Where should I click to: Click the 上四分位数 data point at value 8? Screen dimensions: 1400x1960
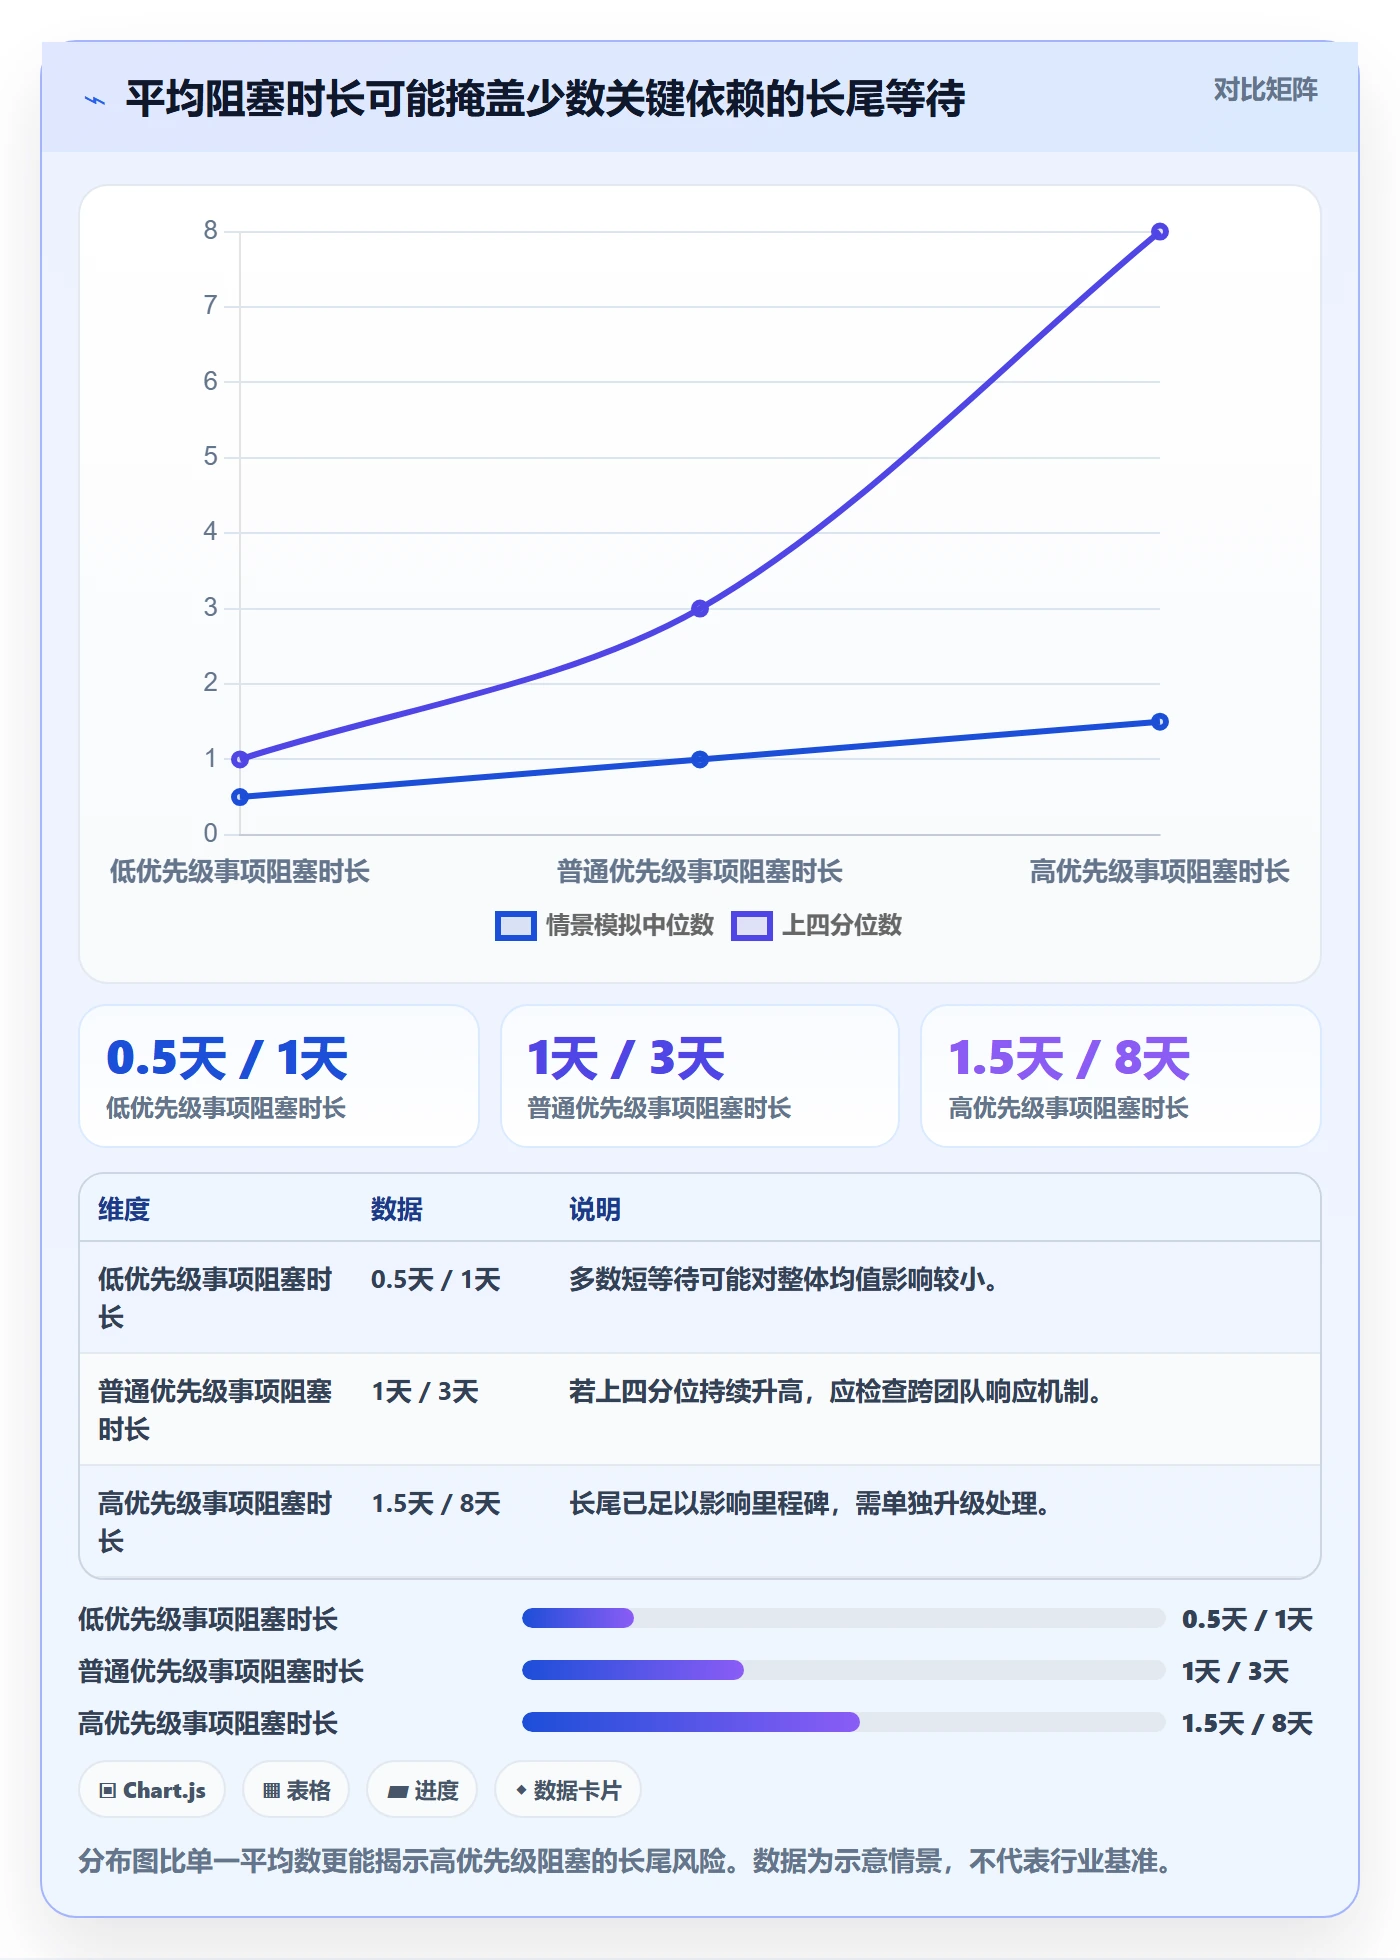tap(1160, 232)
